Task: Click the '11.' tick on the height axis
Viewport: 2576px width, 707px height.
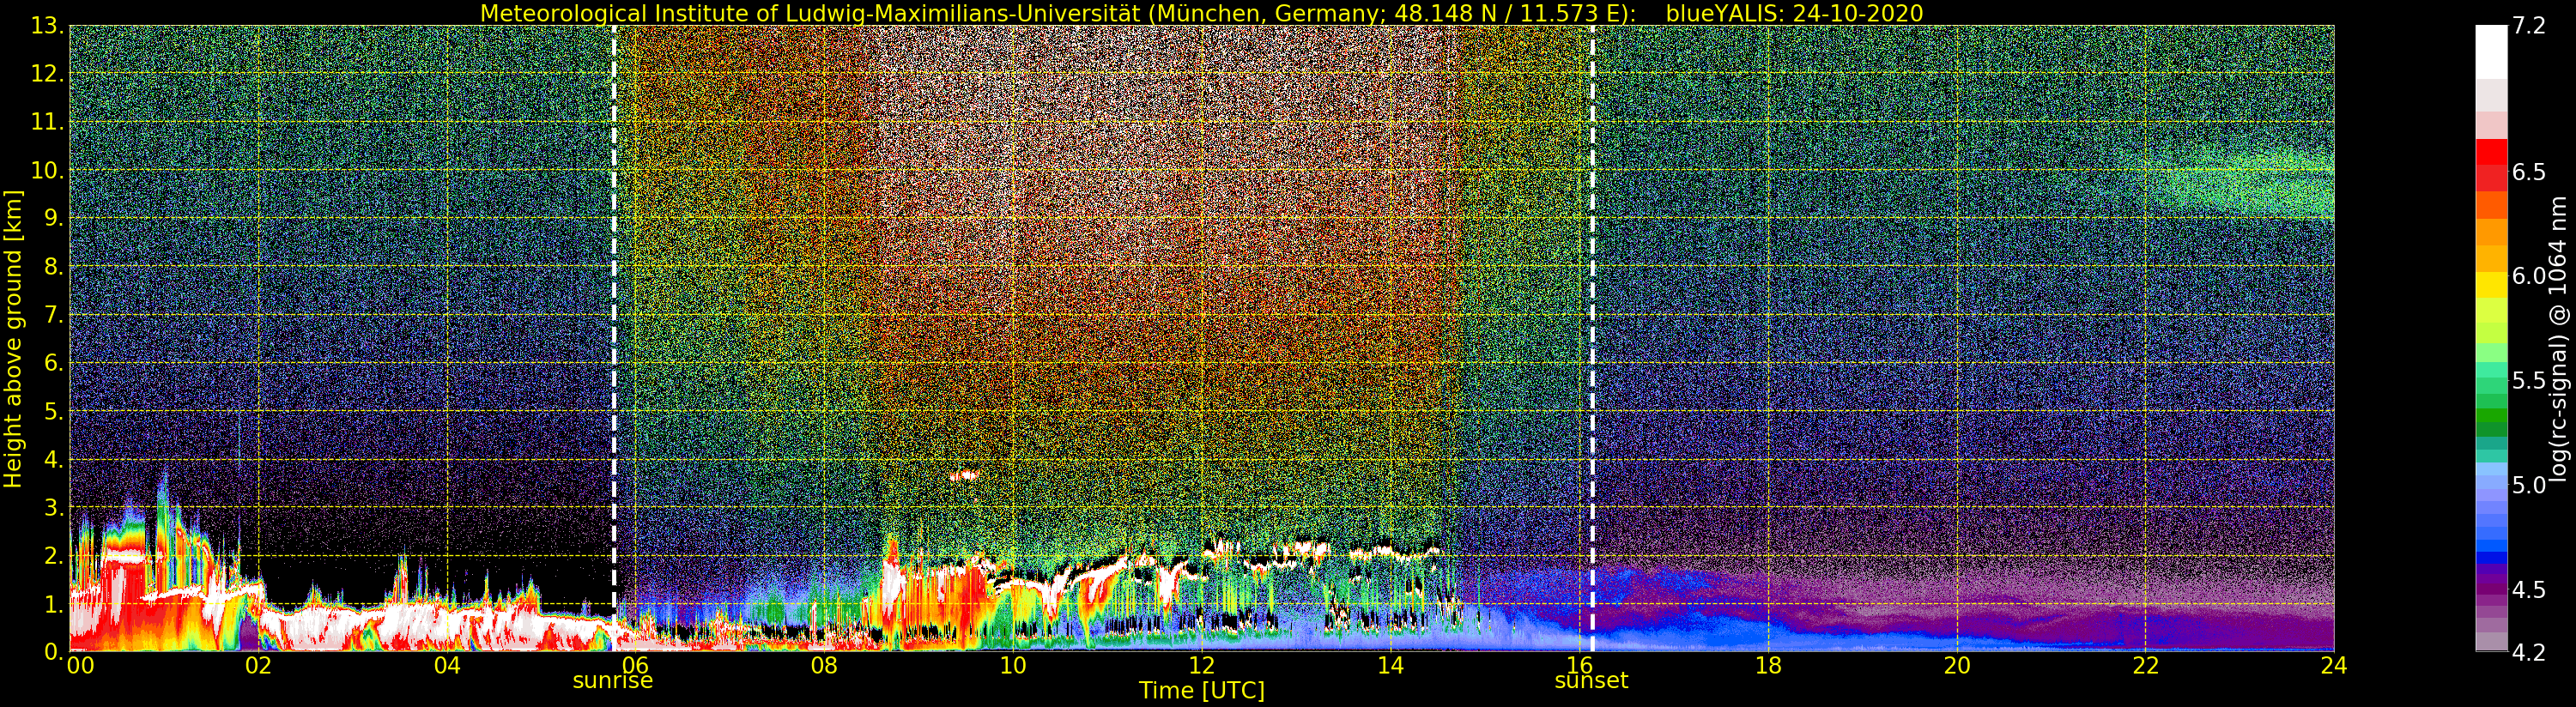Action: (47, 122)
